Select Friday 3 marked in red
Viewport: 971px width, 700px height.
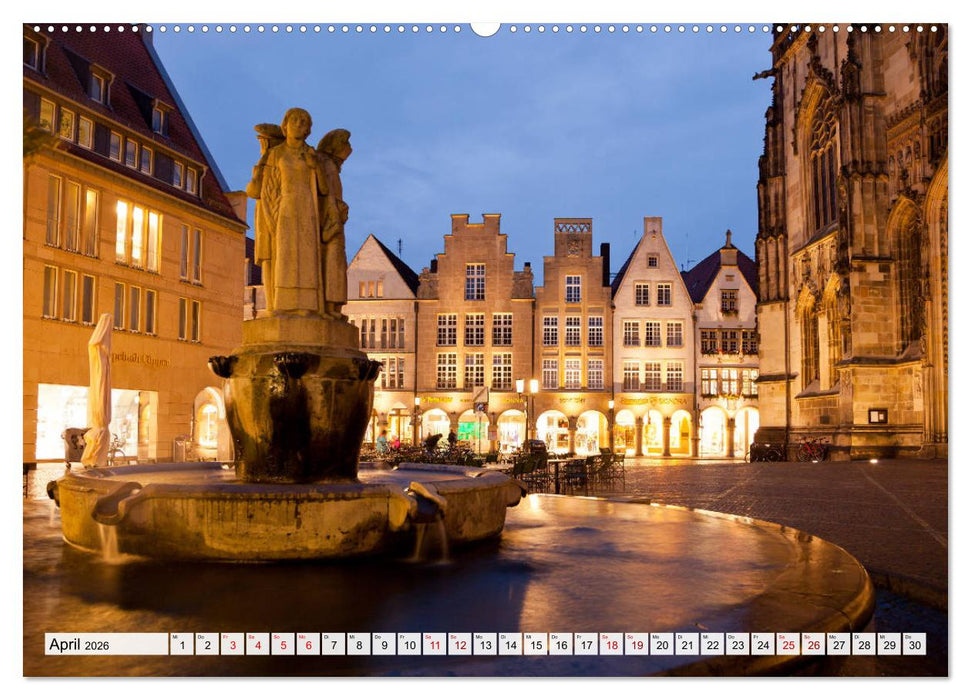tap(232, 644)
